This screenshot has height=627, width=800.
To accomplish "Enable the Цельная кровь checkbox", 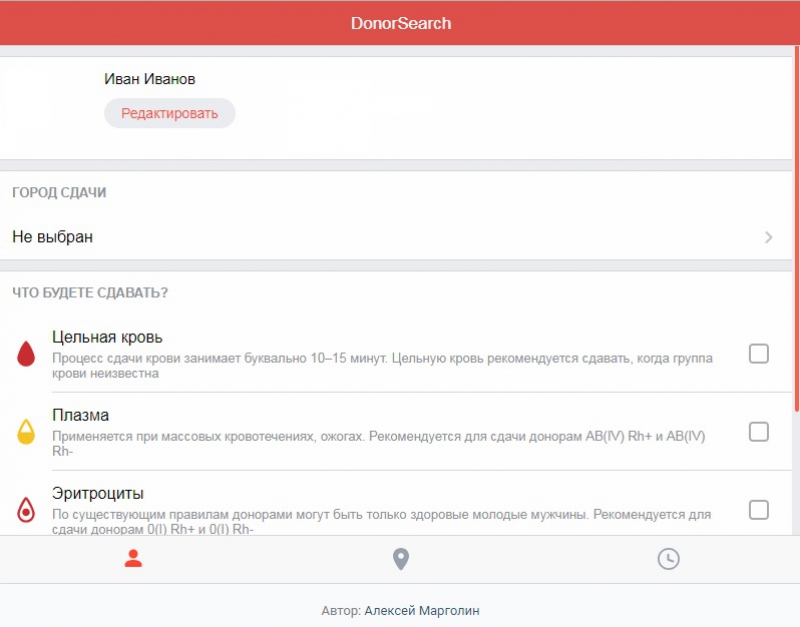I will [759, 354].
